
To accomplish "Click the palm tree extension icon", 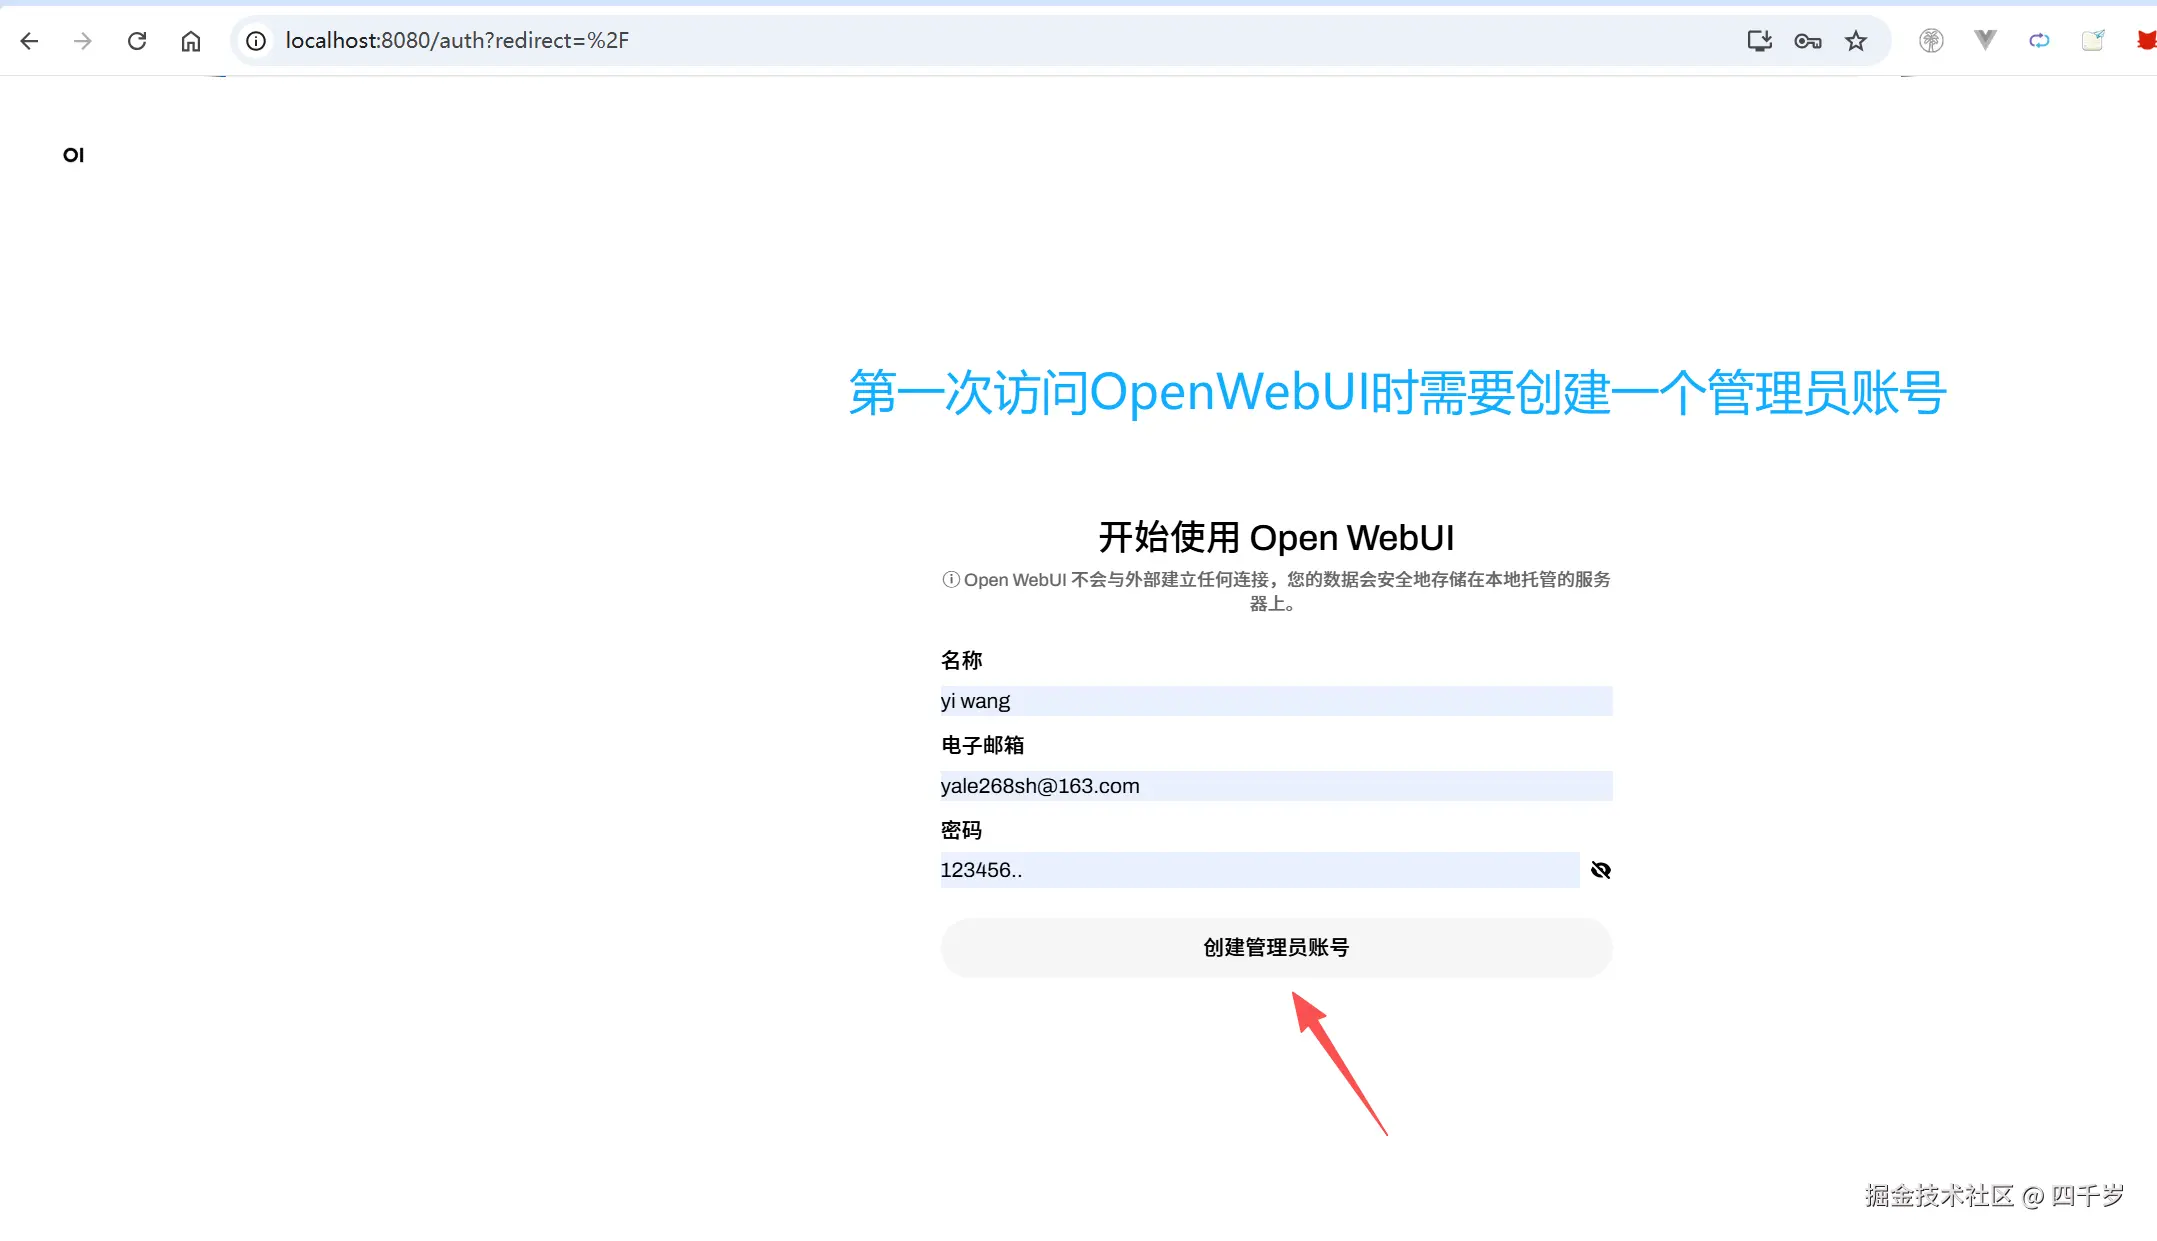I will [1932, 41].
